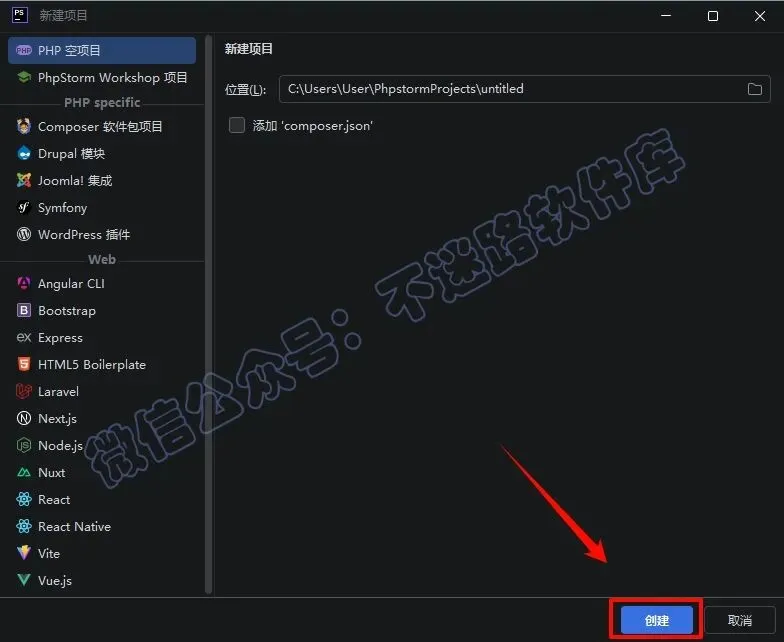Screen dimensions: 784x642
Task: Select Vue.js project type
Action: tap(102, 580)
